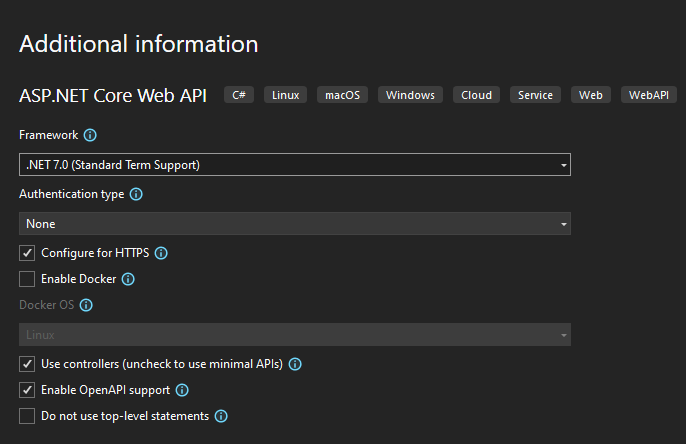This screenshot has width=686, height=444.
Task: Click the top-level statements info icon
Action: coord(221,416)
